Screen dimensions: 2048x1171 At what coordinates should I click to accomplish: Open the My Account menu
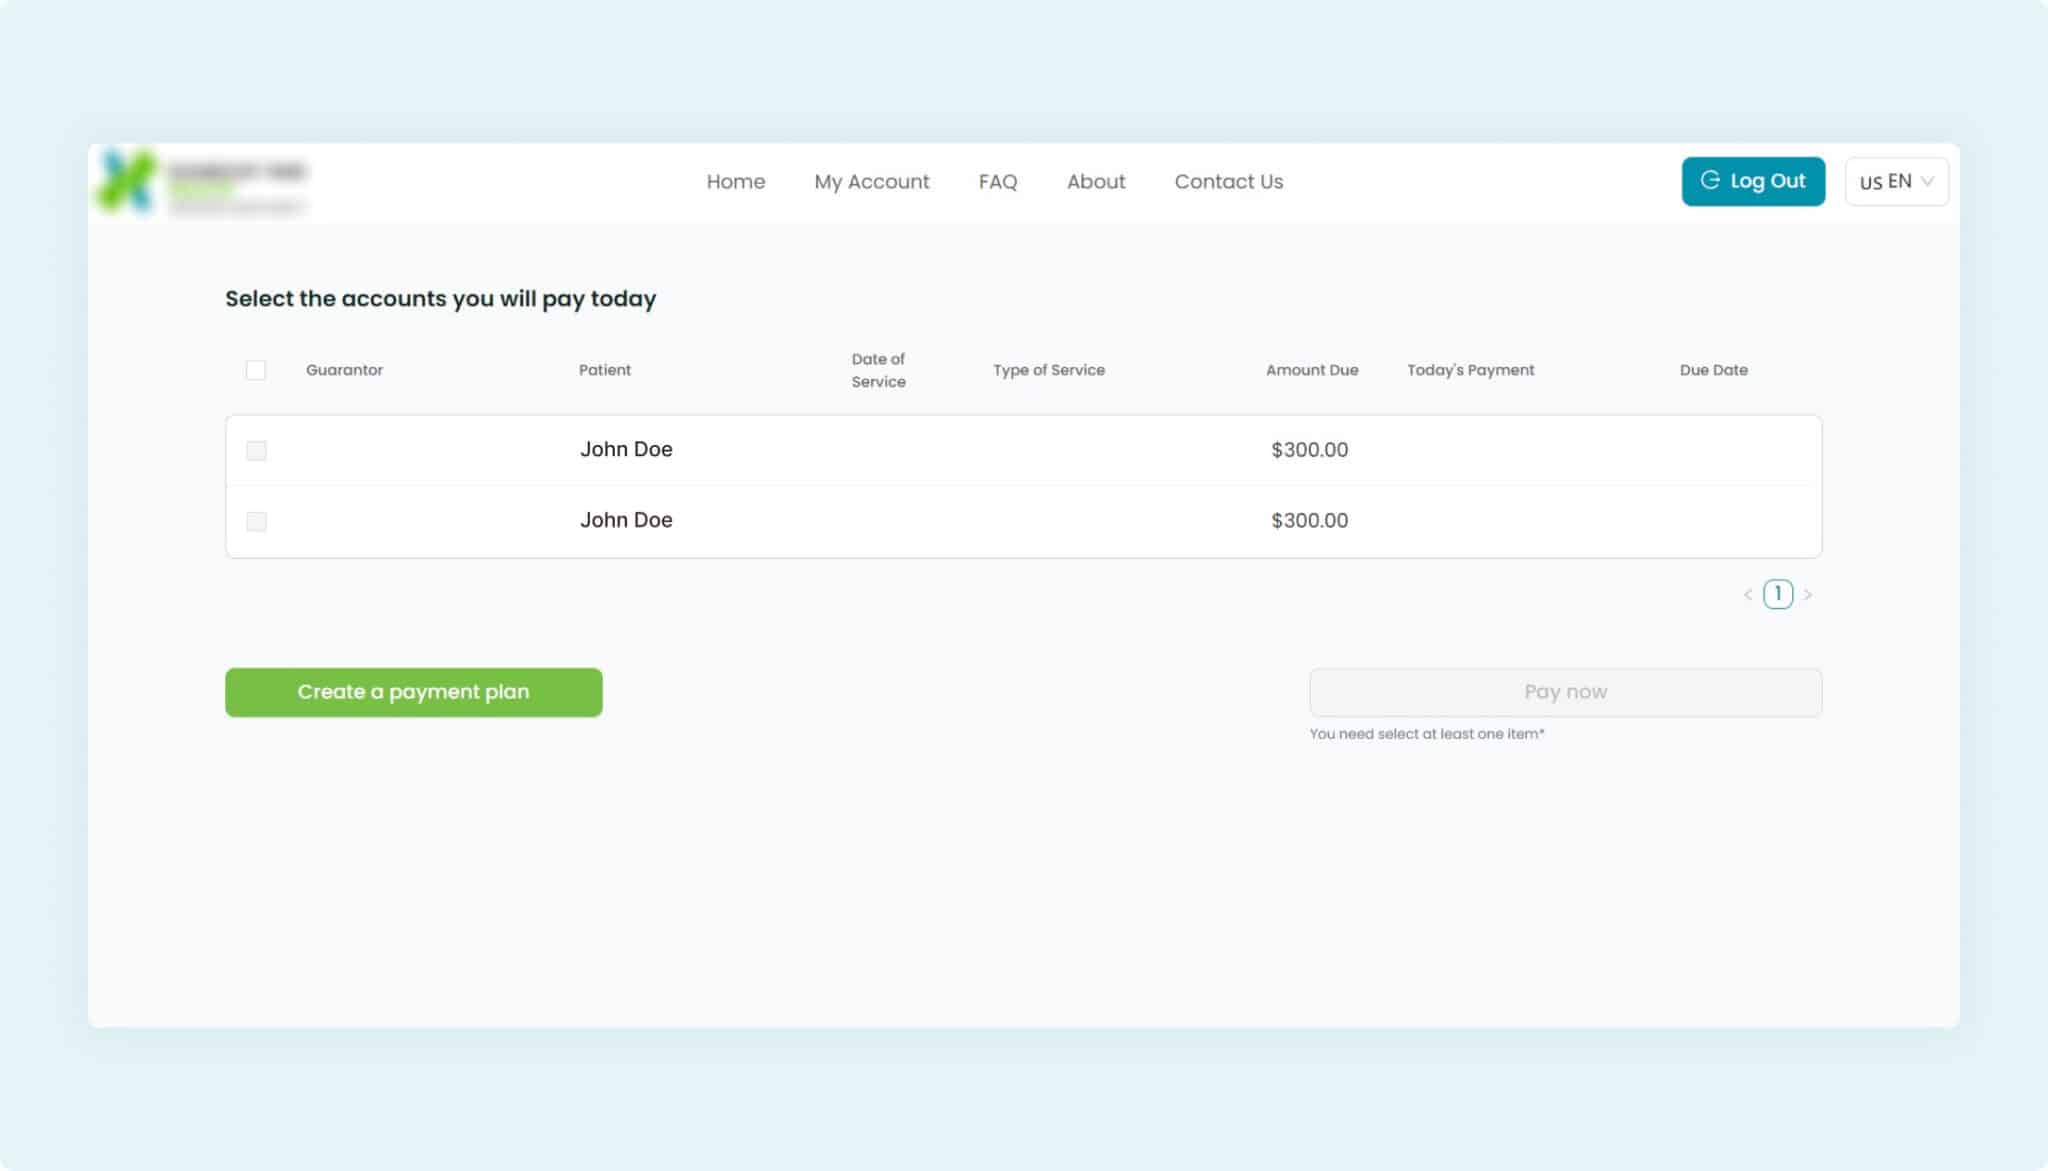click(x=872, y=181)
